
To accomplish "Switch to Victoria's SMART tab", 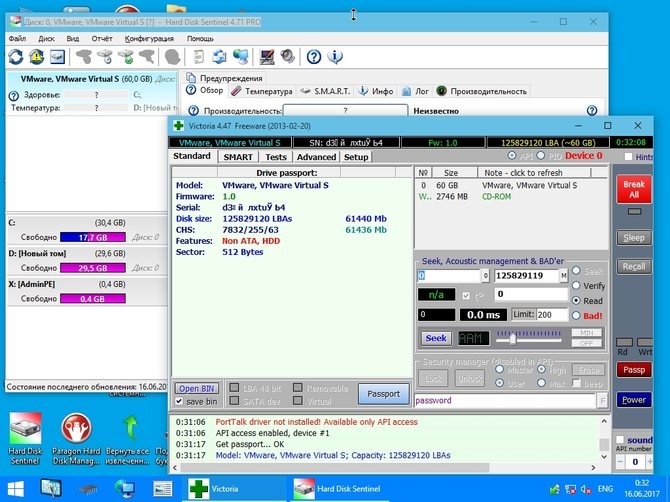I will [238, 157].
